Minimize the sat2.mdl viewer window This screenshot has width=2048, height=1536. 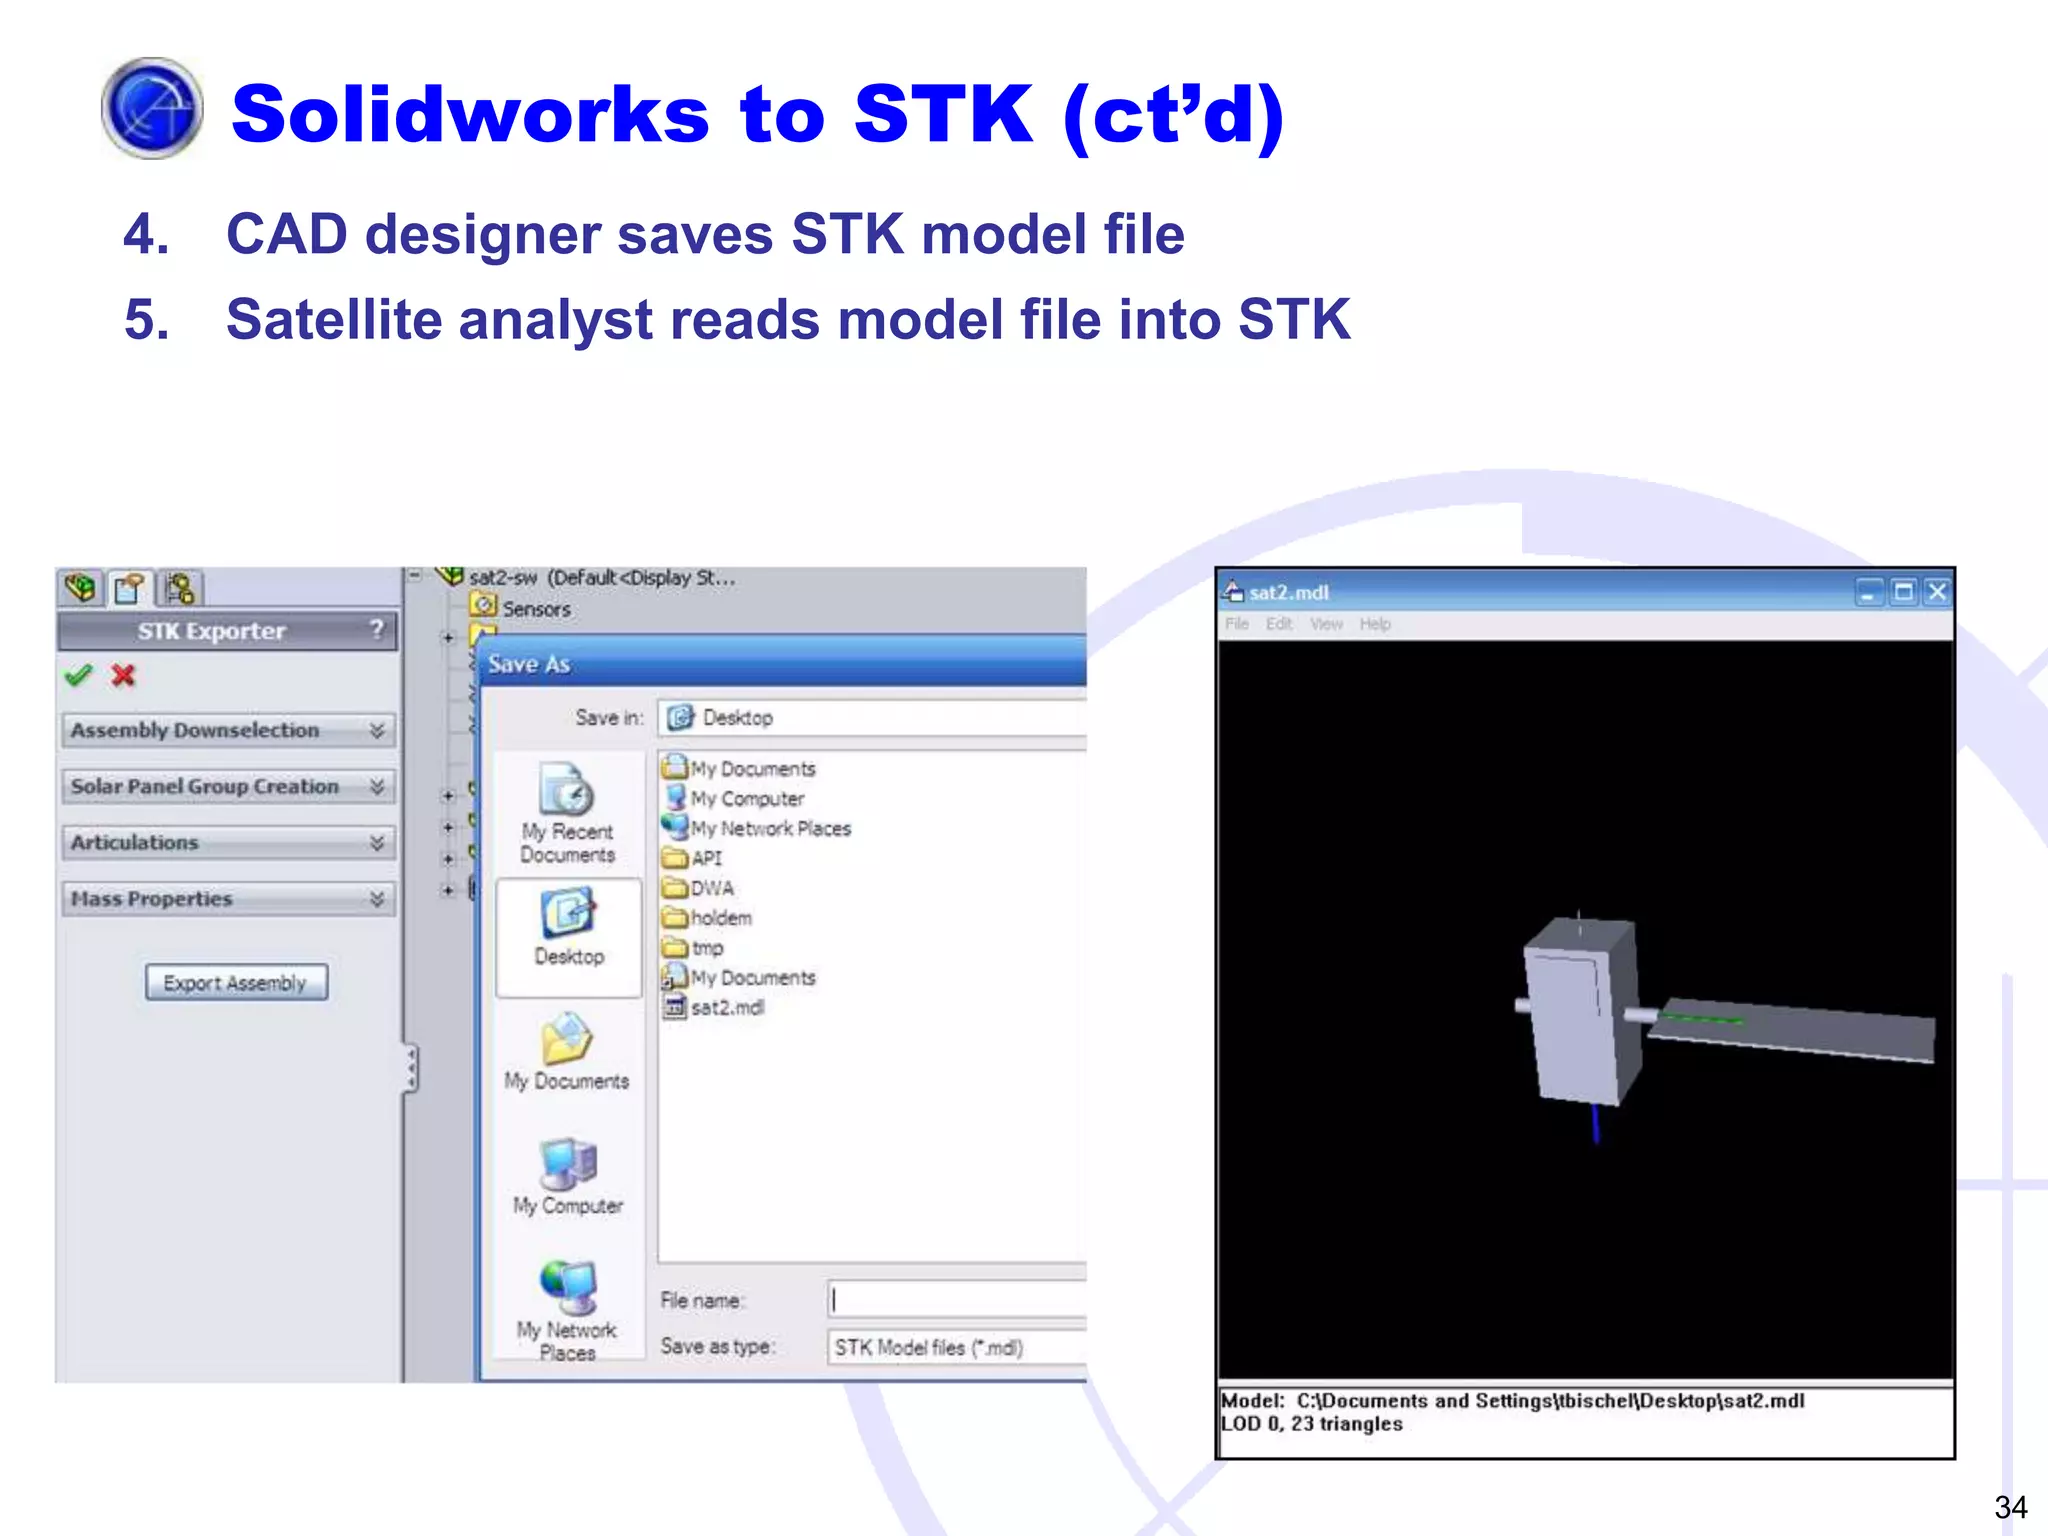click(x=1868, y=592)
